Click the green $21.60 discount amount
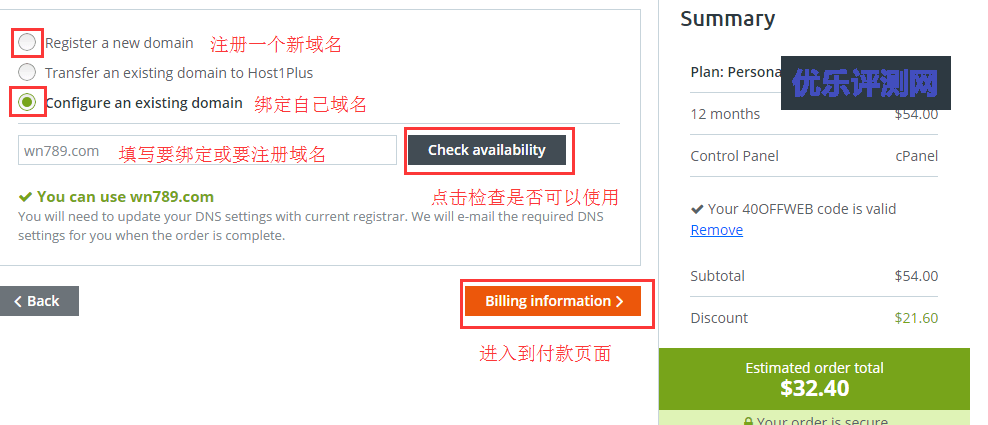988x425 pixels. point(916,318)
